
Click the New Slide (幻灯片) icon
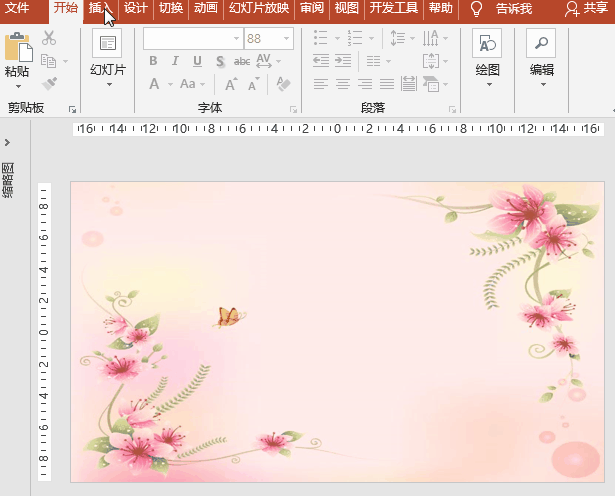coord(107,43)
